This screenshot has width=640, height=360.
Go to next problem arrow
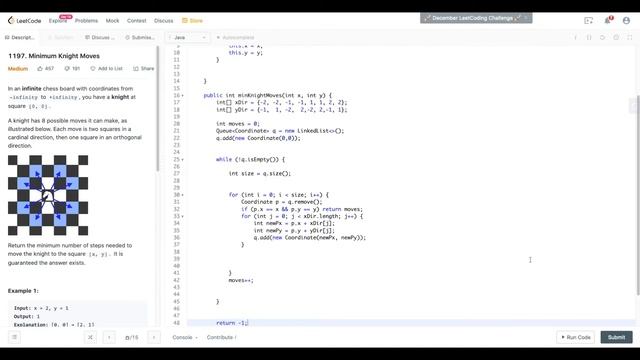154,337
